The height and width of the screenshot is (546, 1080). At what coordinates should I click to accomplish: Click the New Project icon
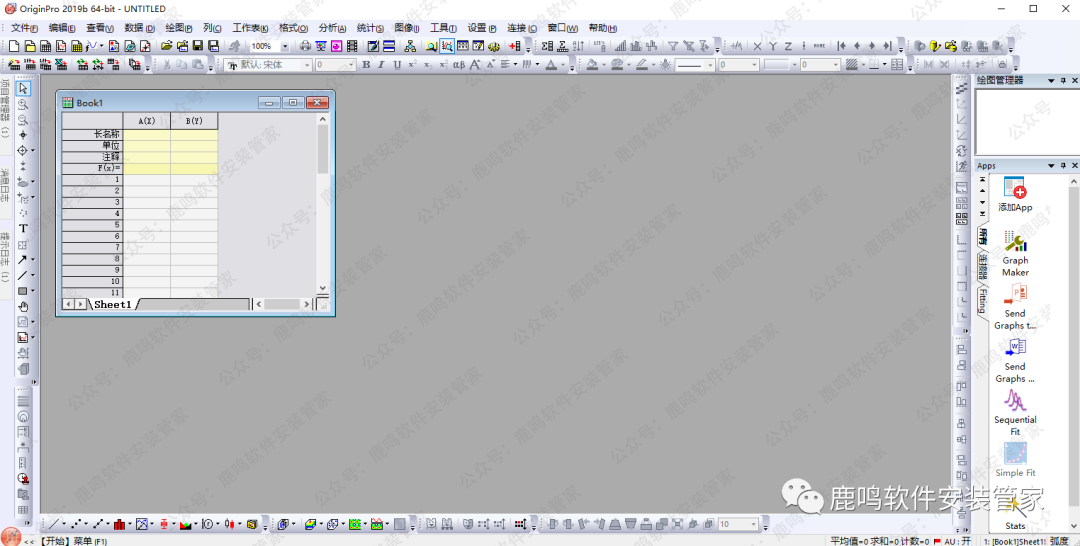click(14, 46)
